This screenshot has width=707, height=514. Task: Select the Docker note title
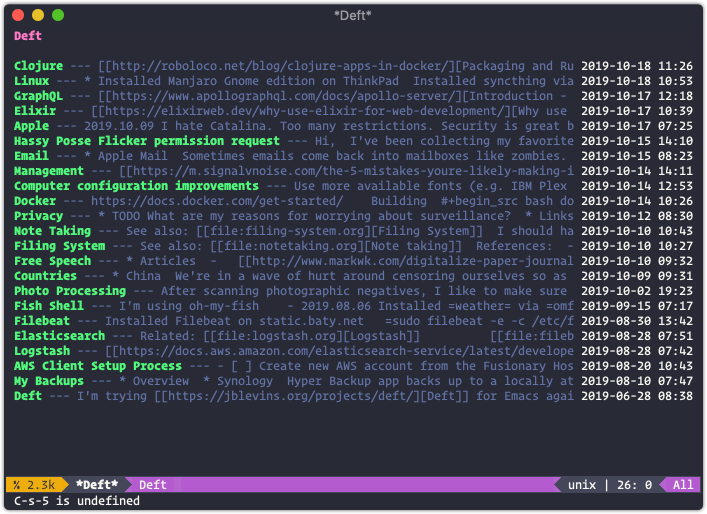[x=35, y=201]
